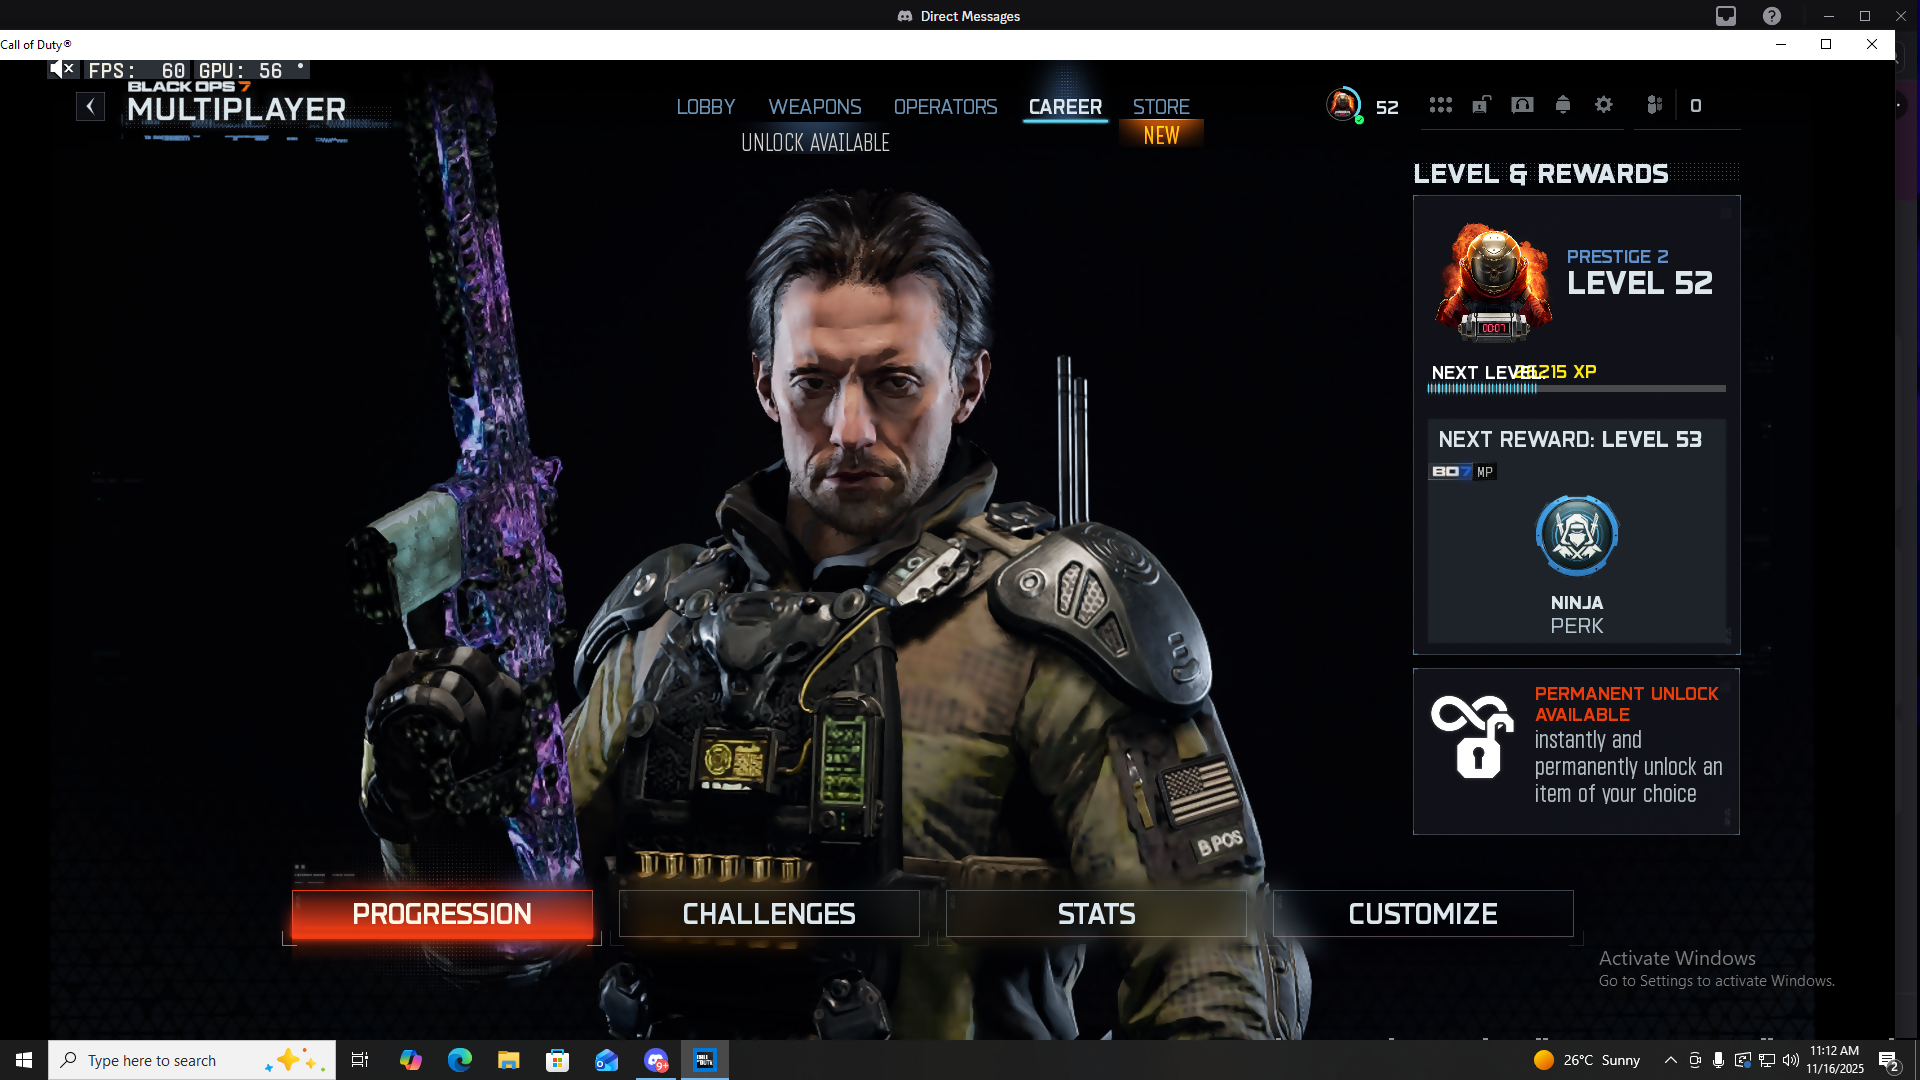Click the unlock tokens padlock icon
1920x1080 pixels.
pos(1481,105)
